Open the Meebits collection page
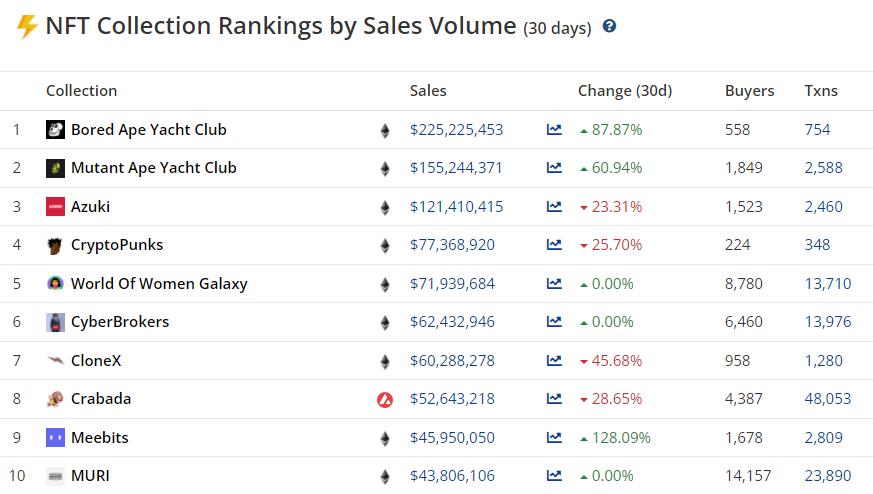Viewport: 873px width, 494px height. [x=99, y=438]
